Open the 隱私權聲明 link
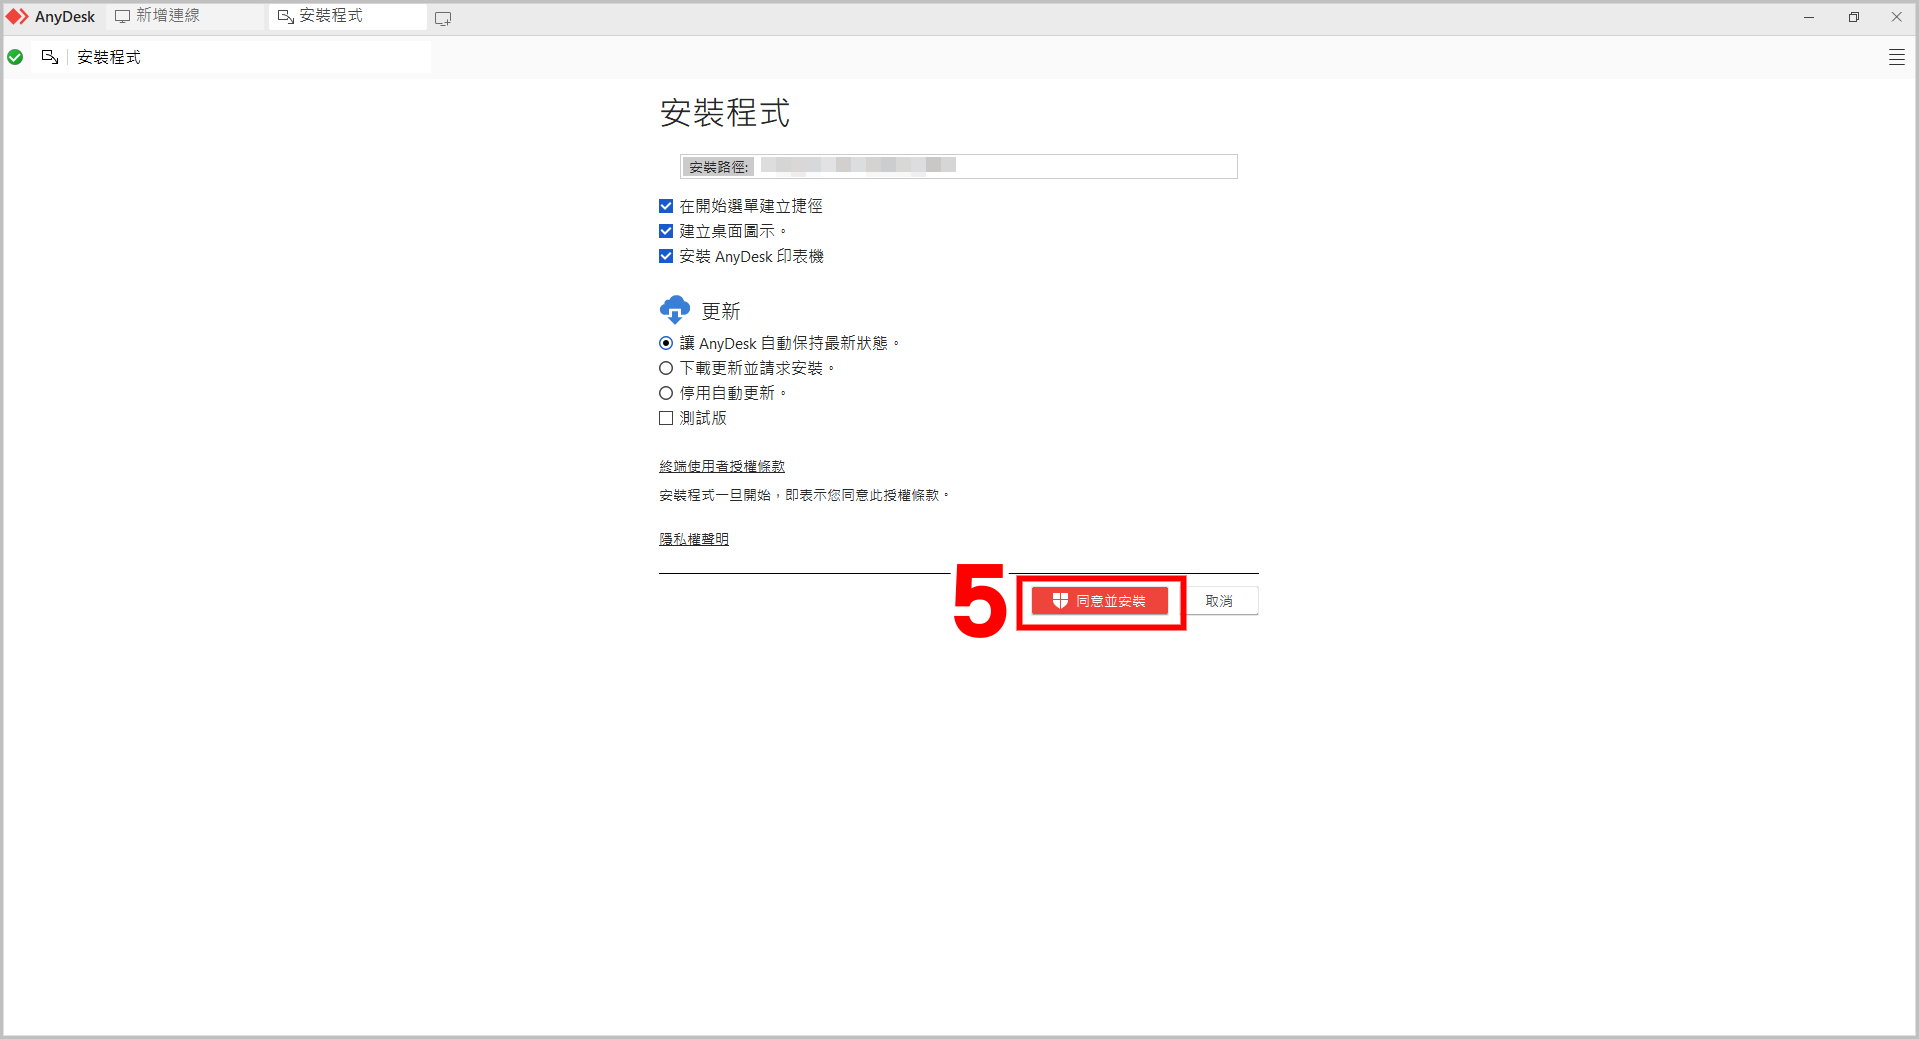1919x1039 pixels. pyautogui.click(x=694, y=539)
